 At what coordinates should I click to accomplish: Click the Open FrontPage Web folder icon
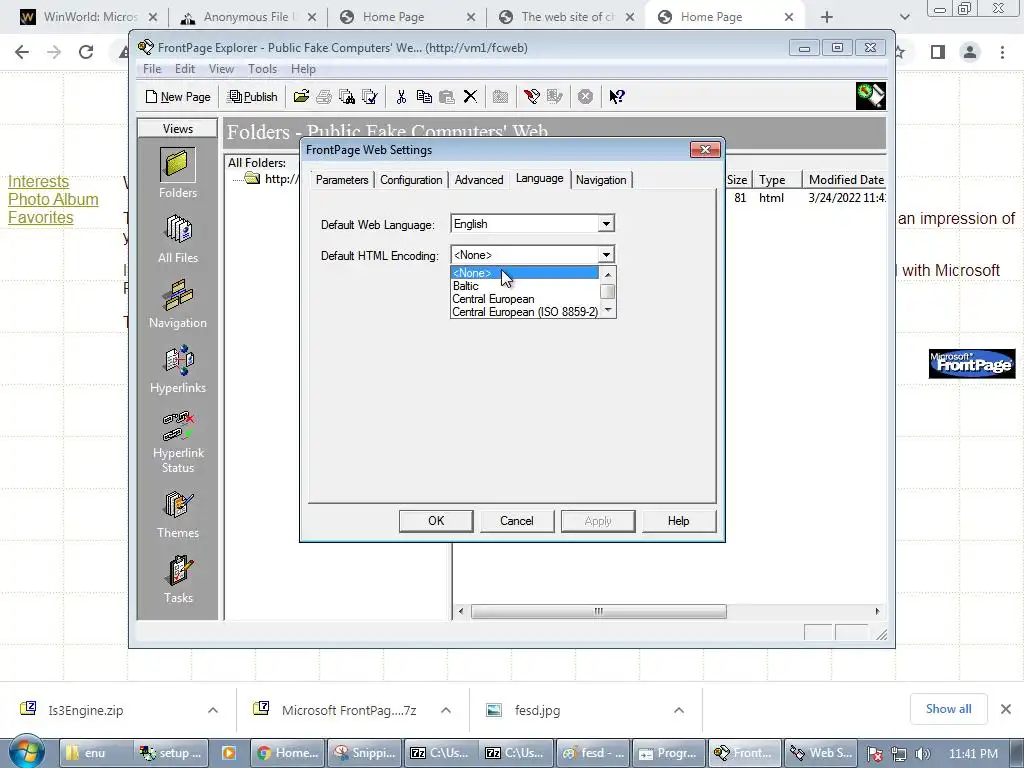coord(301,97)
